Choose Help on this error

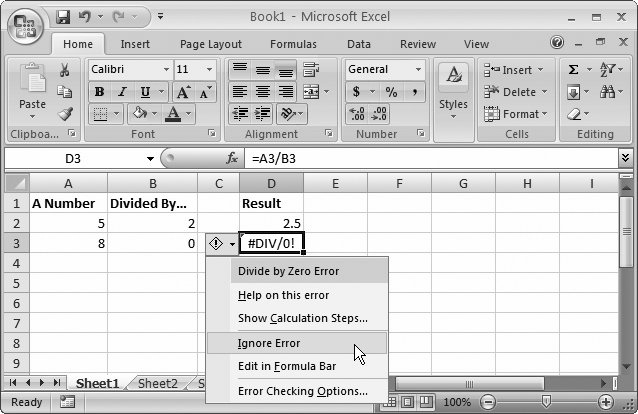coord(297,295)
